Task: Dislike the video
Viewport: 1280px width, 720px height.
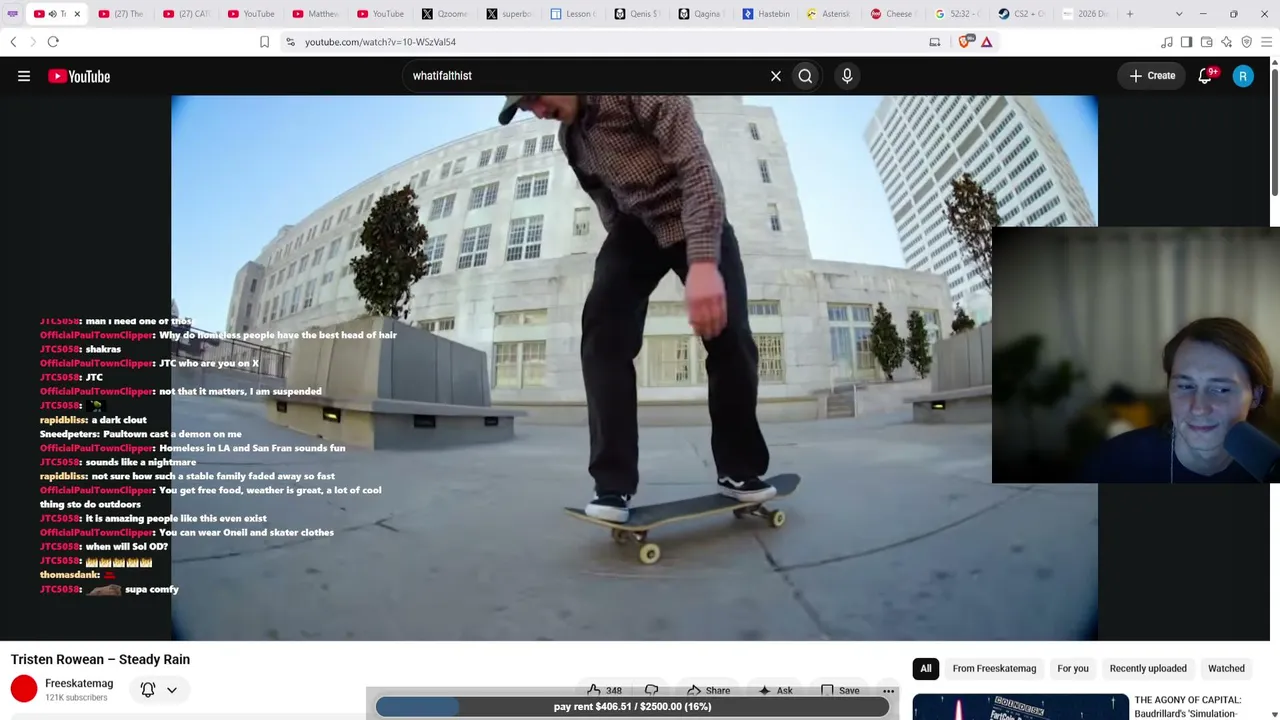Action: pyautogui.click(x=652, y=690)
